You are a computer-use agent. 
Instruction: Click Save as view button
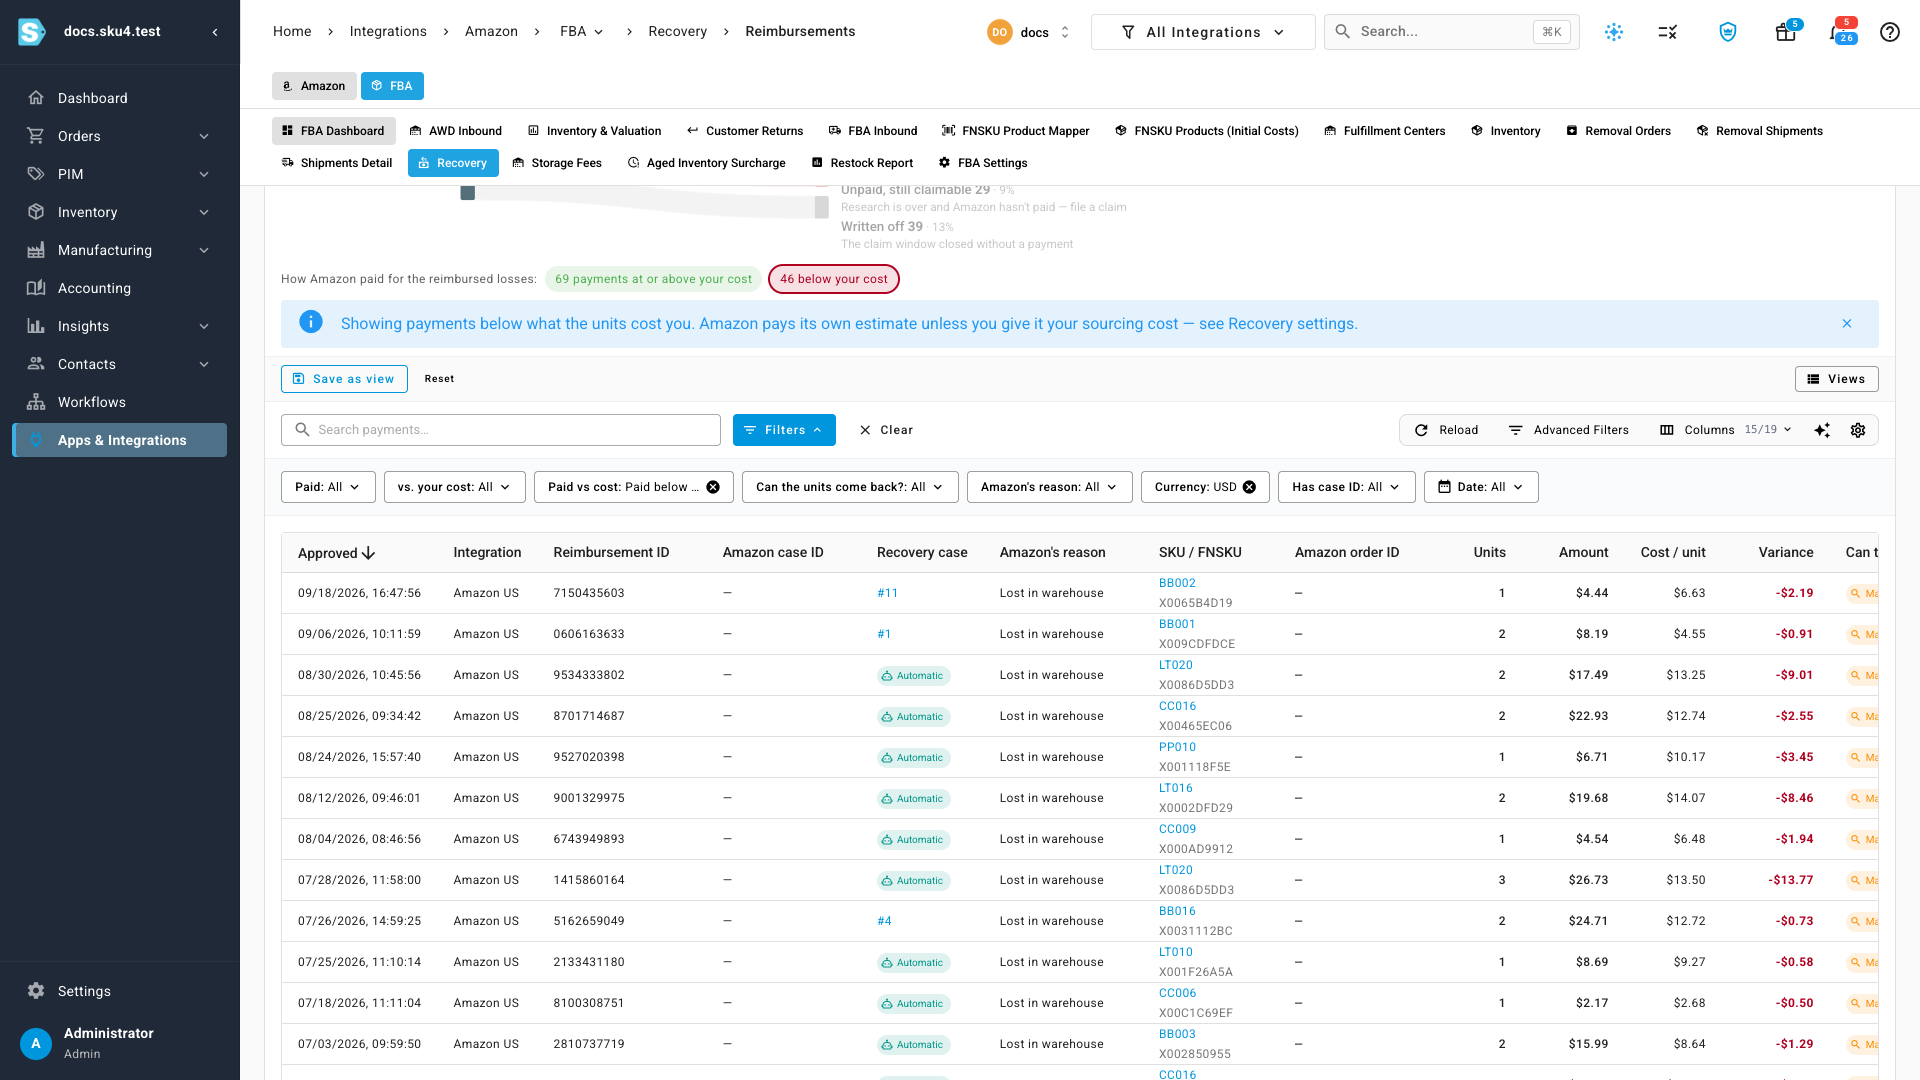coord(344,379)
